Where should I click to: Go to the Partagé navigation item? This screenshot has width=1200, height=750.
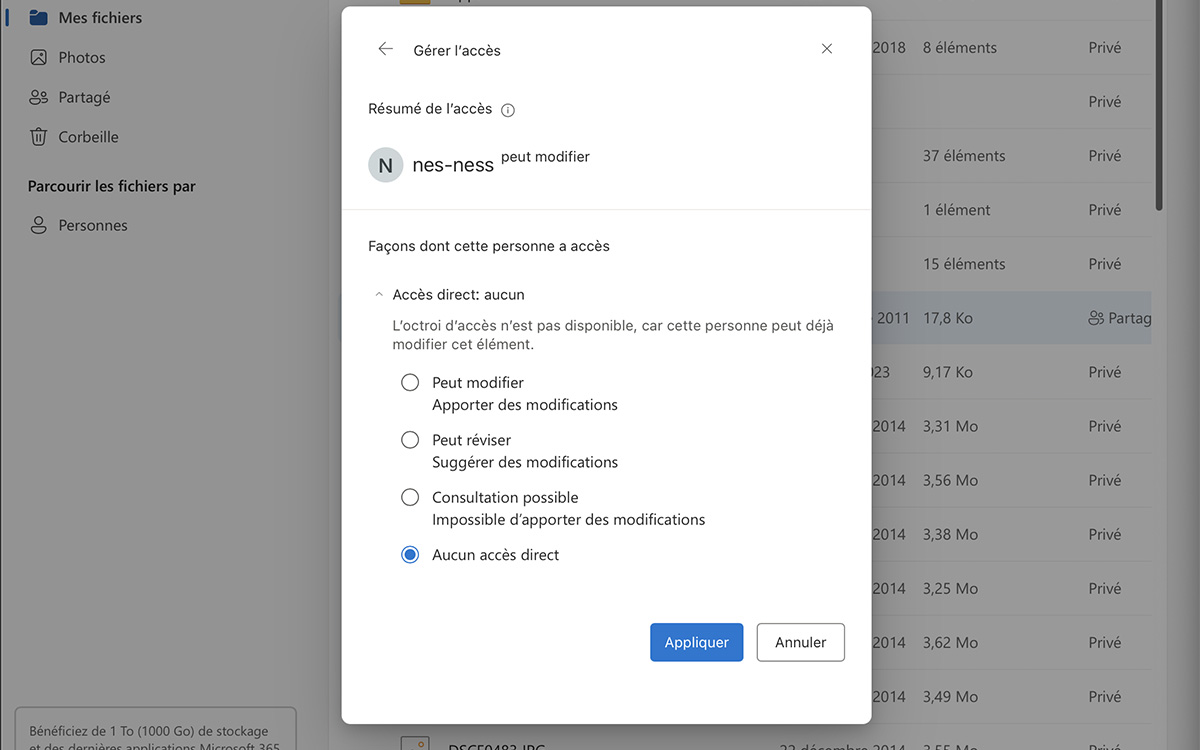84,97
